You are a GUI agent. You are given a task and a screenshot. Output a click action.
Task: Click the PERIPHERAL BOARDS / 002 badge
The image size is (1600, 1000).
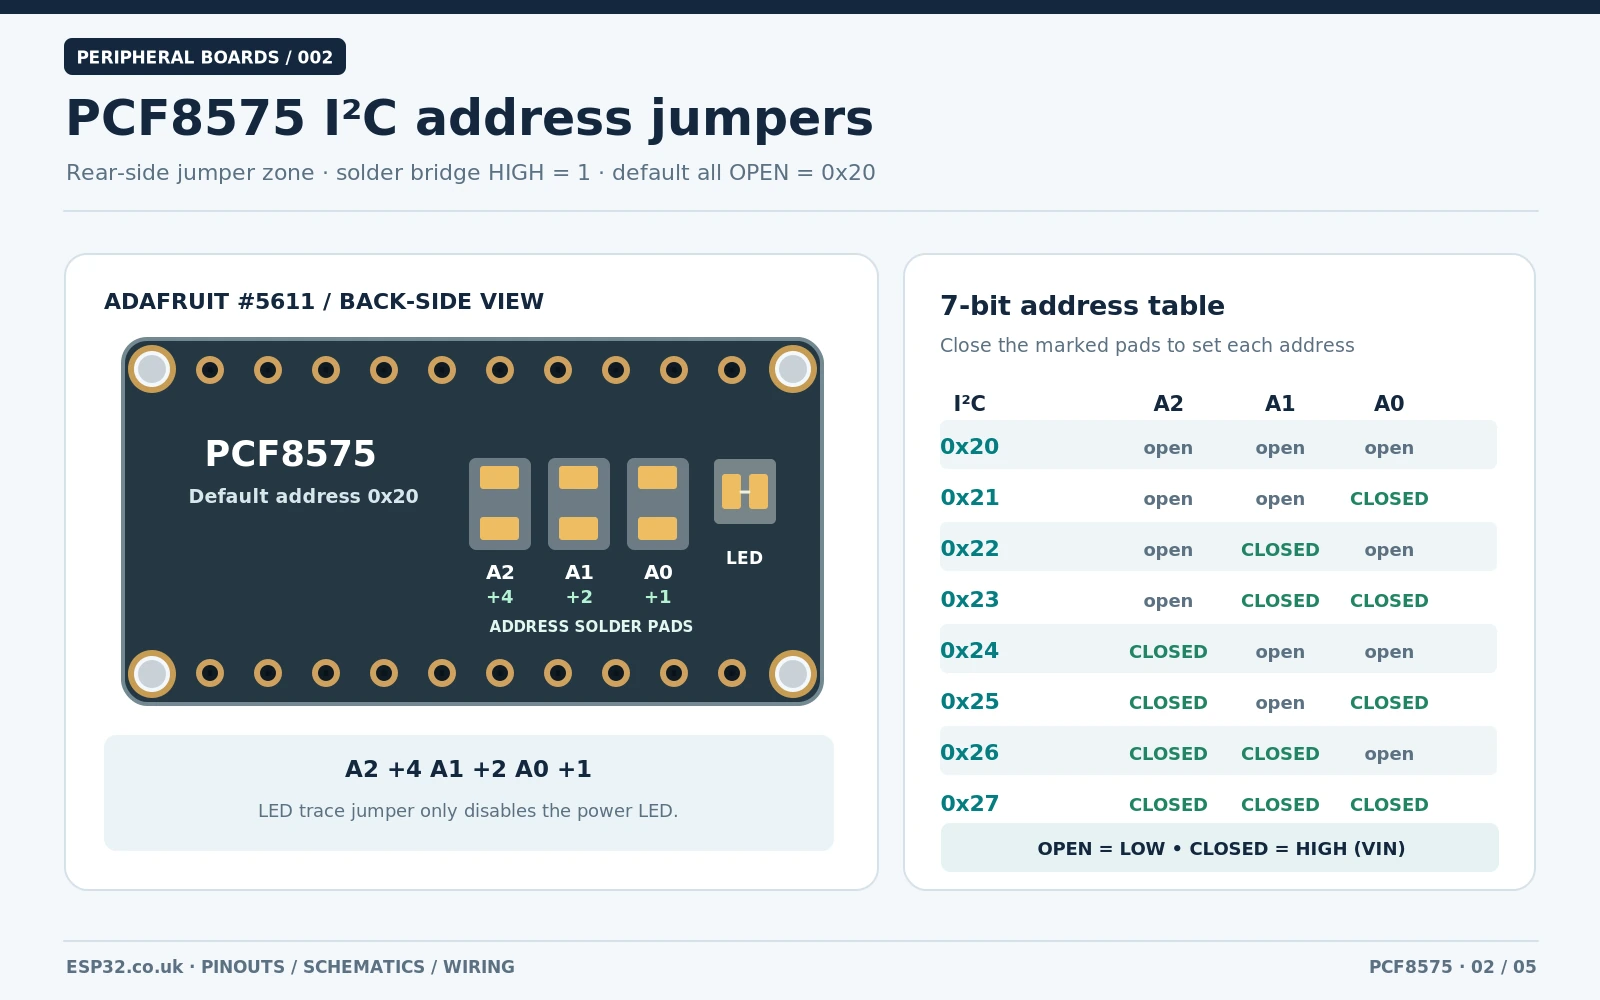[205, 57]
